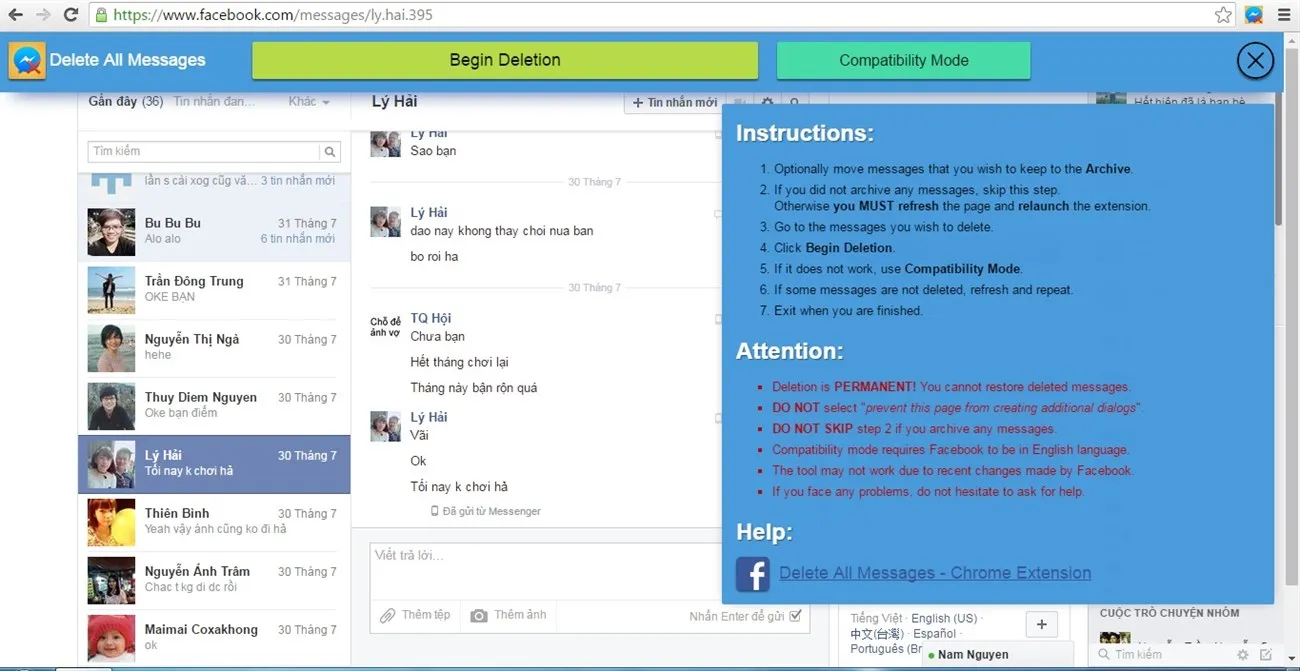
Task: Expand the Khác dropdown in message list
Action: [309, 102]
